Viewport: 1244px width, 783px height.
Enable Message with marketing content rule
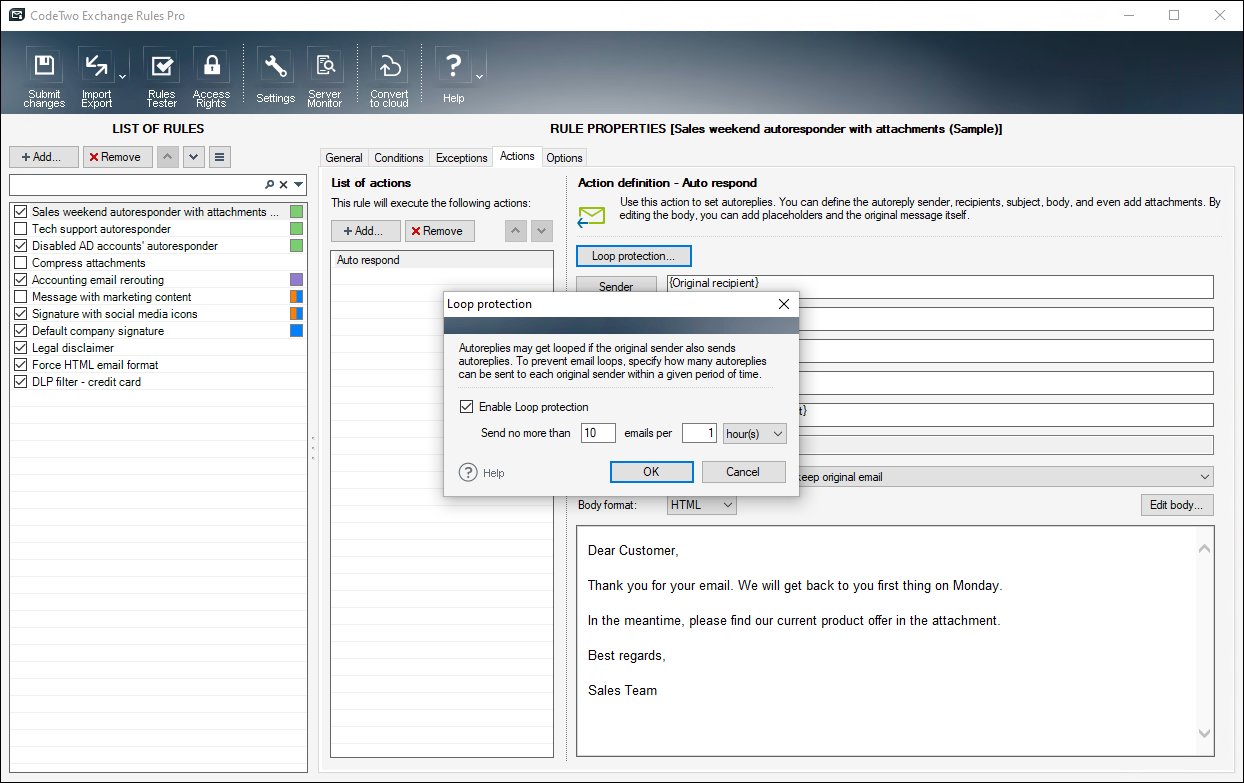coord(21,297)
